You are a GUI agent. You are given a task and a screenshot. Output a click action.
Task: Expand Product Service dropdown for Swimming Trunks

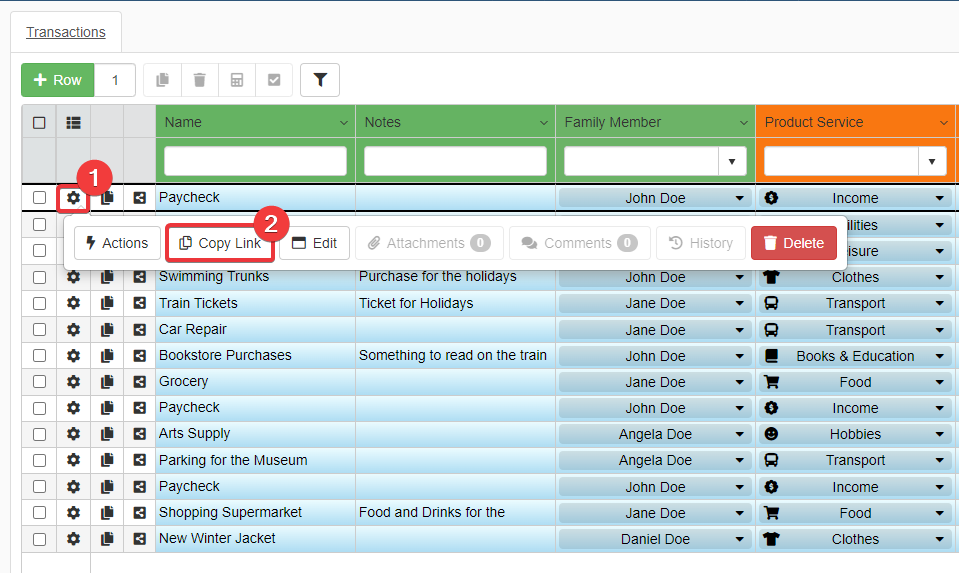coord(939,277)
